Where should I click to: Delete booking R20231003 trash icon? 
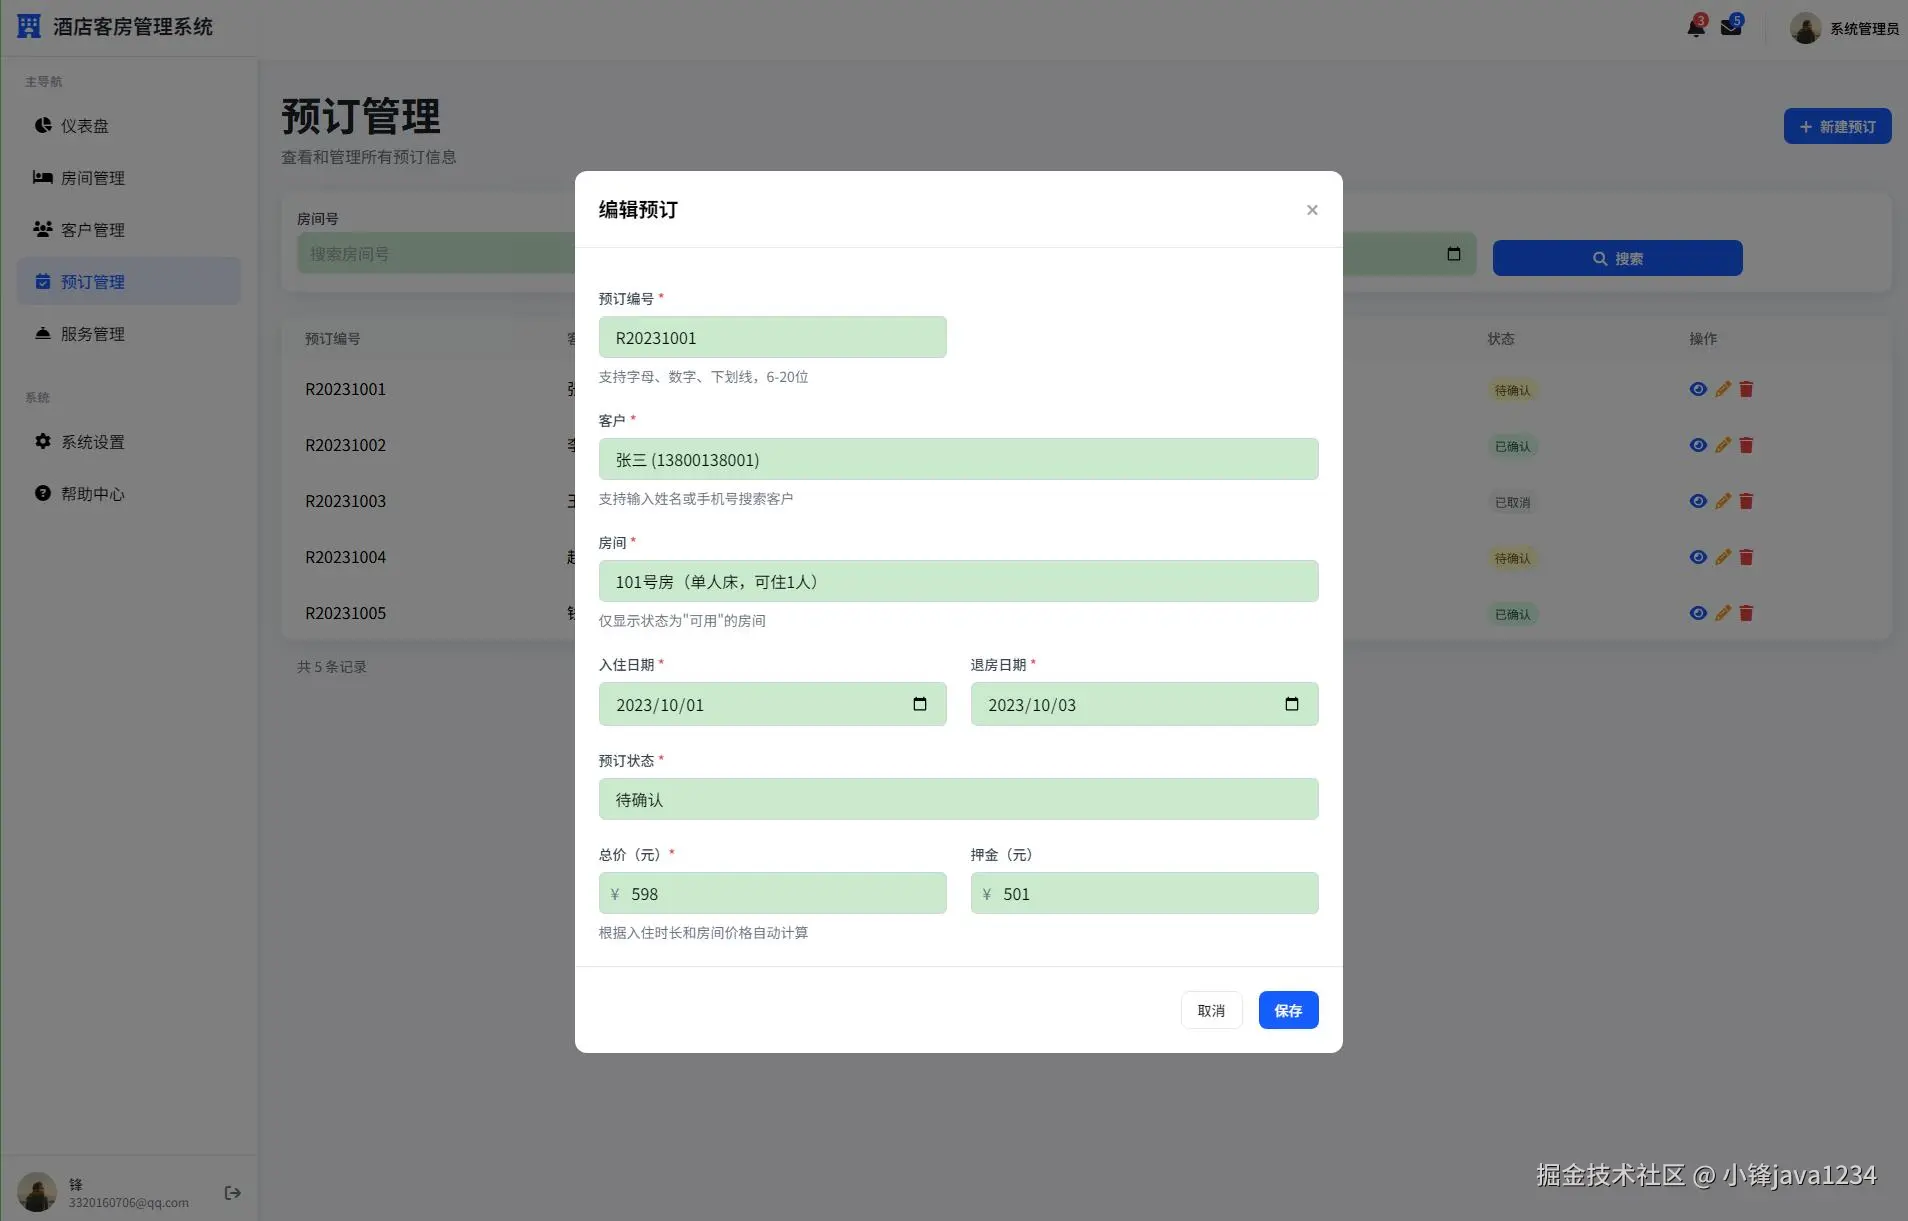click(x=1746, y=501)
